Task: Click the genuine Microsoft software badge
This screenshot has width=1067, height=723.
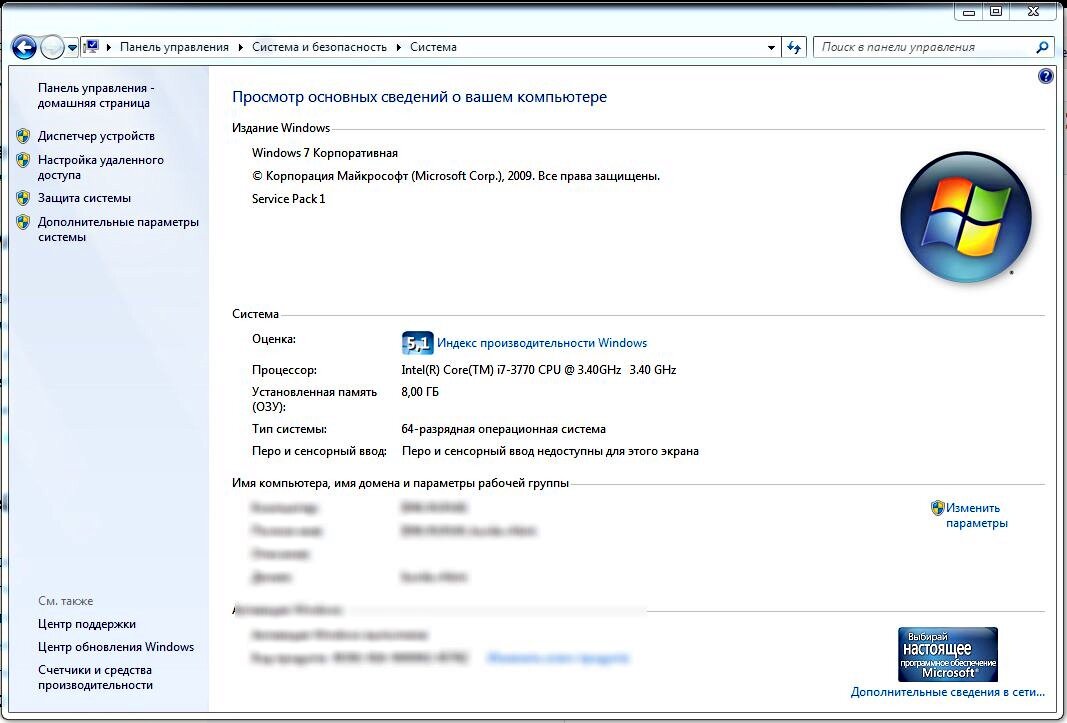Action: point(948,654)
